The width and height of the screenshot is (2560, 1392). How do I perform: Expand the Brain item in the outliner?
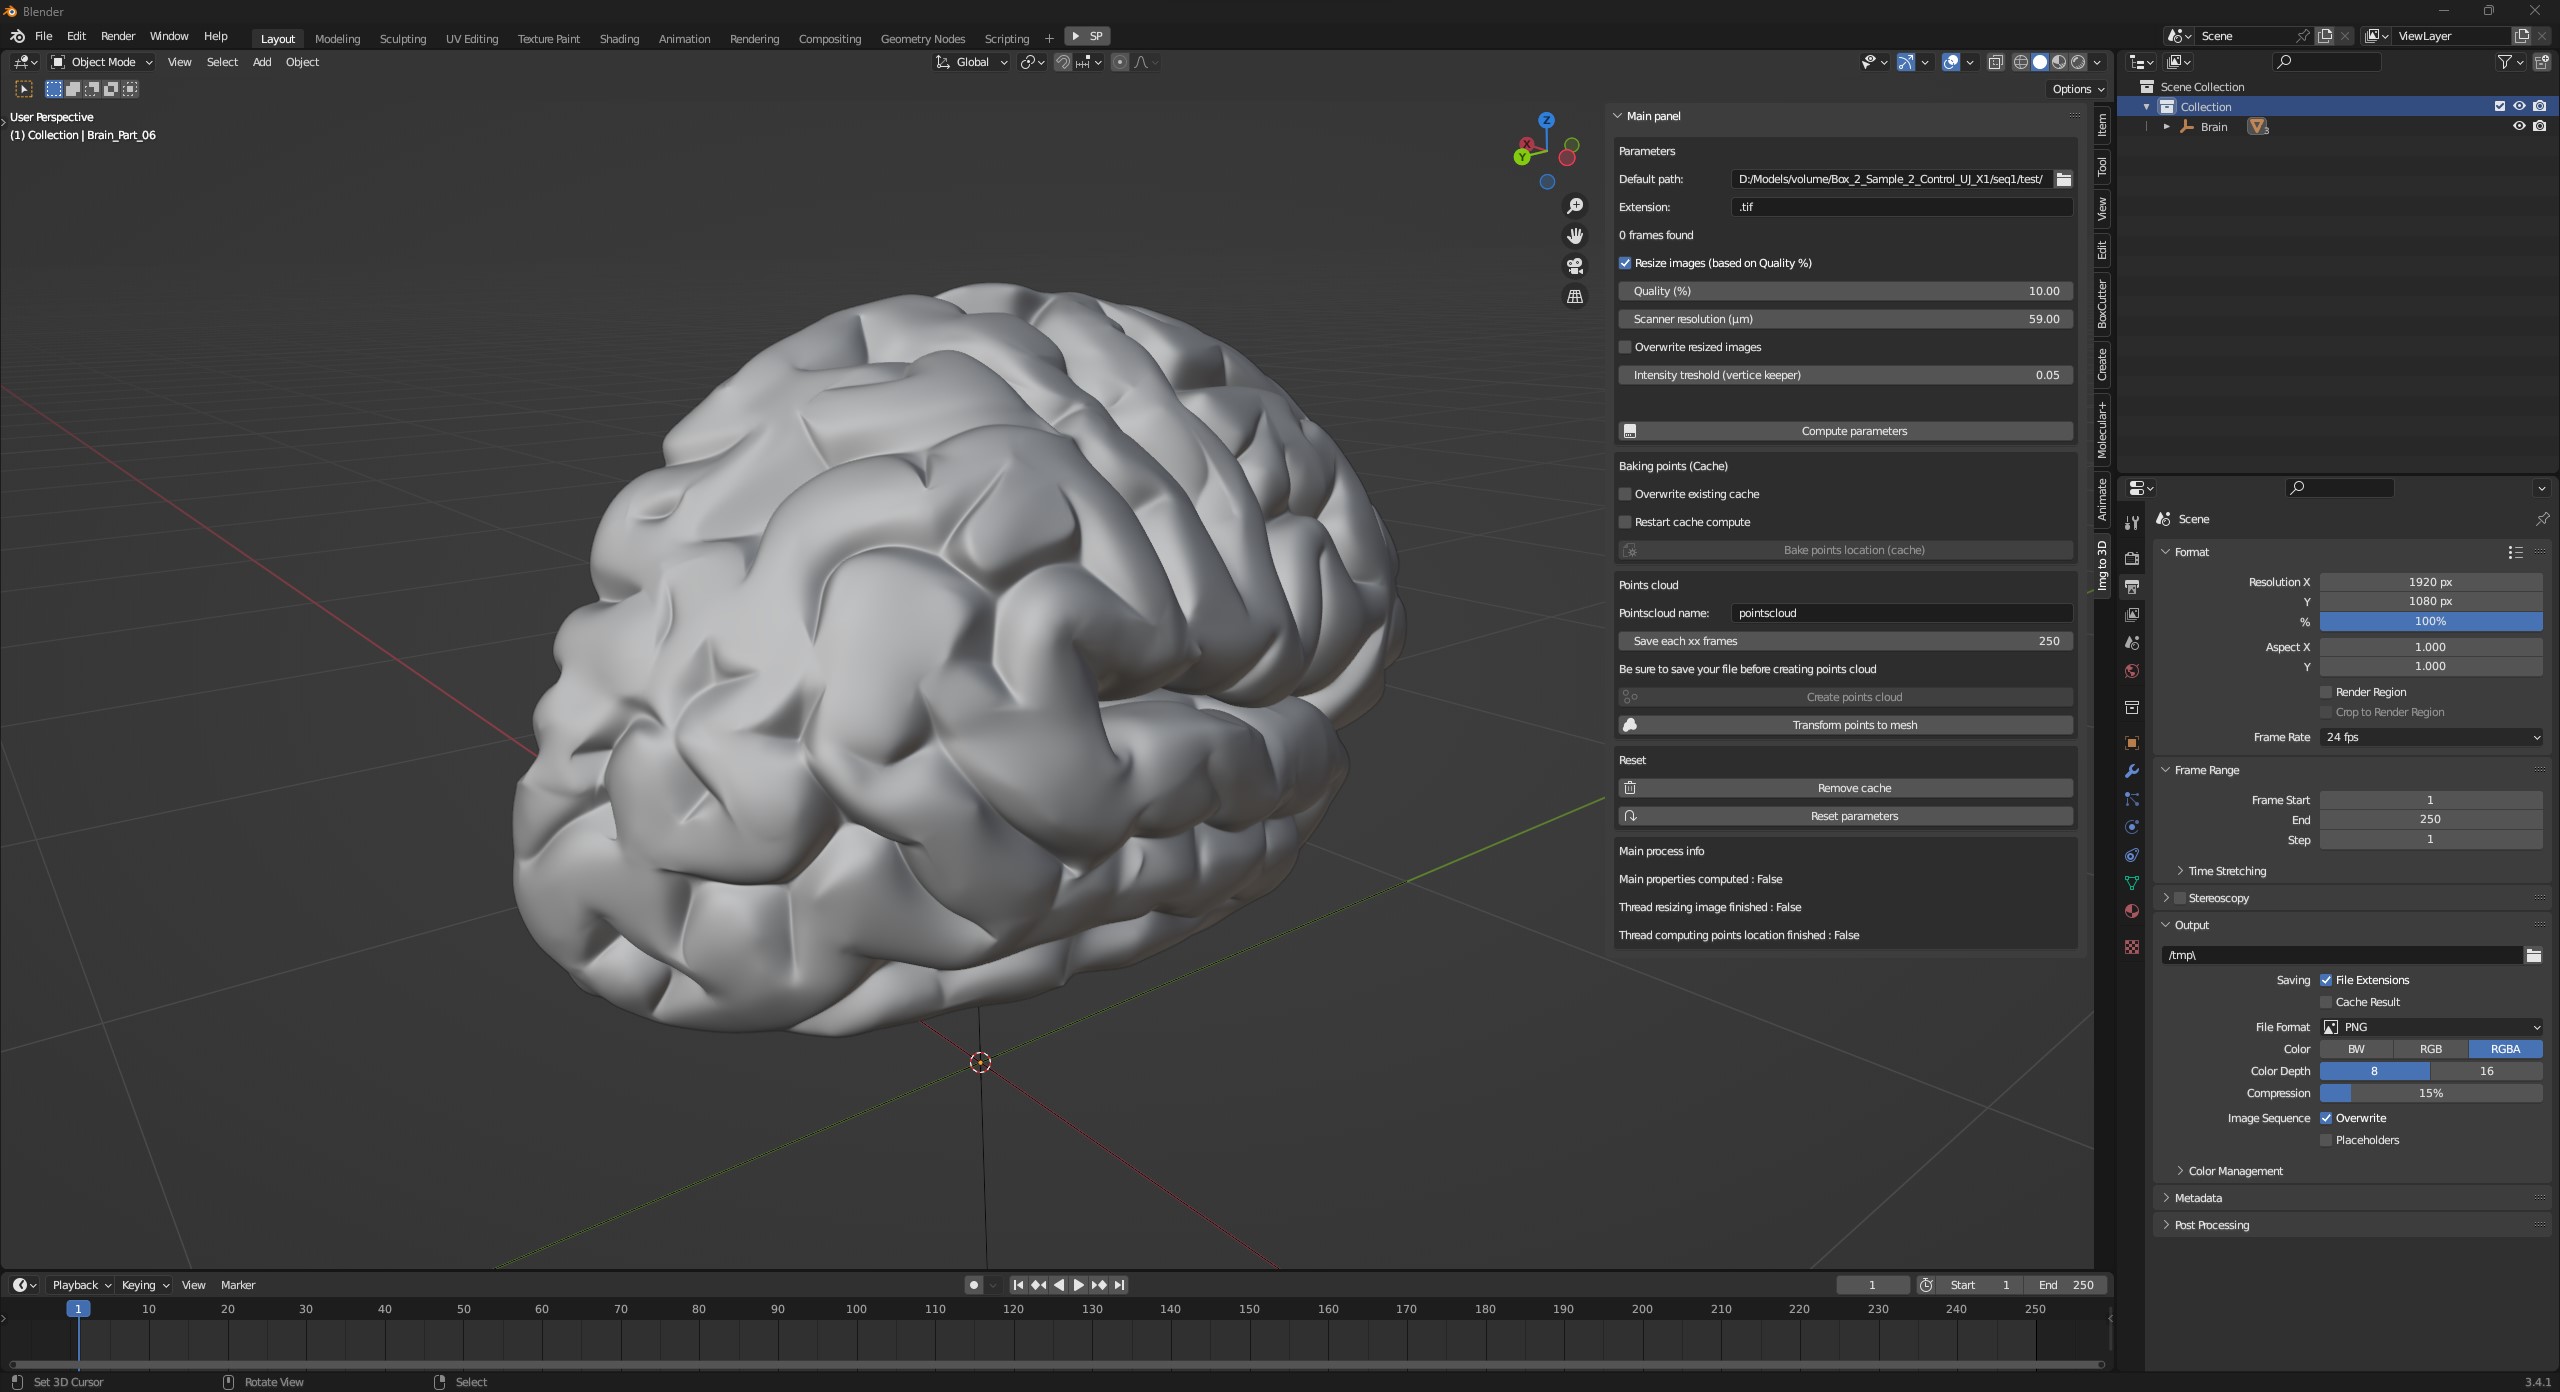tap(2168, 127)
